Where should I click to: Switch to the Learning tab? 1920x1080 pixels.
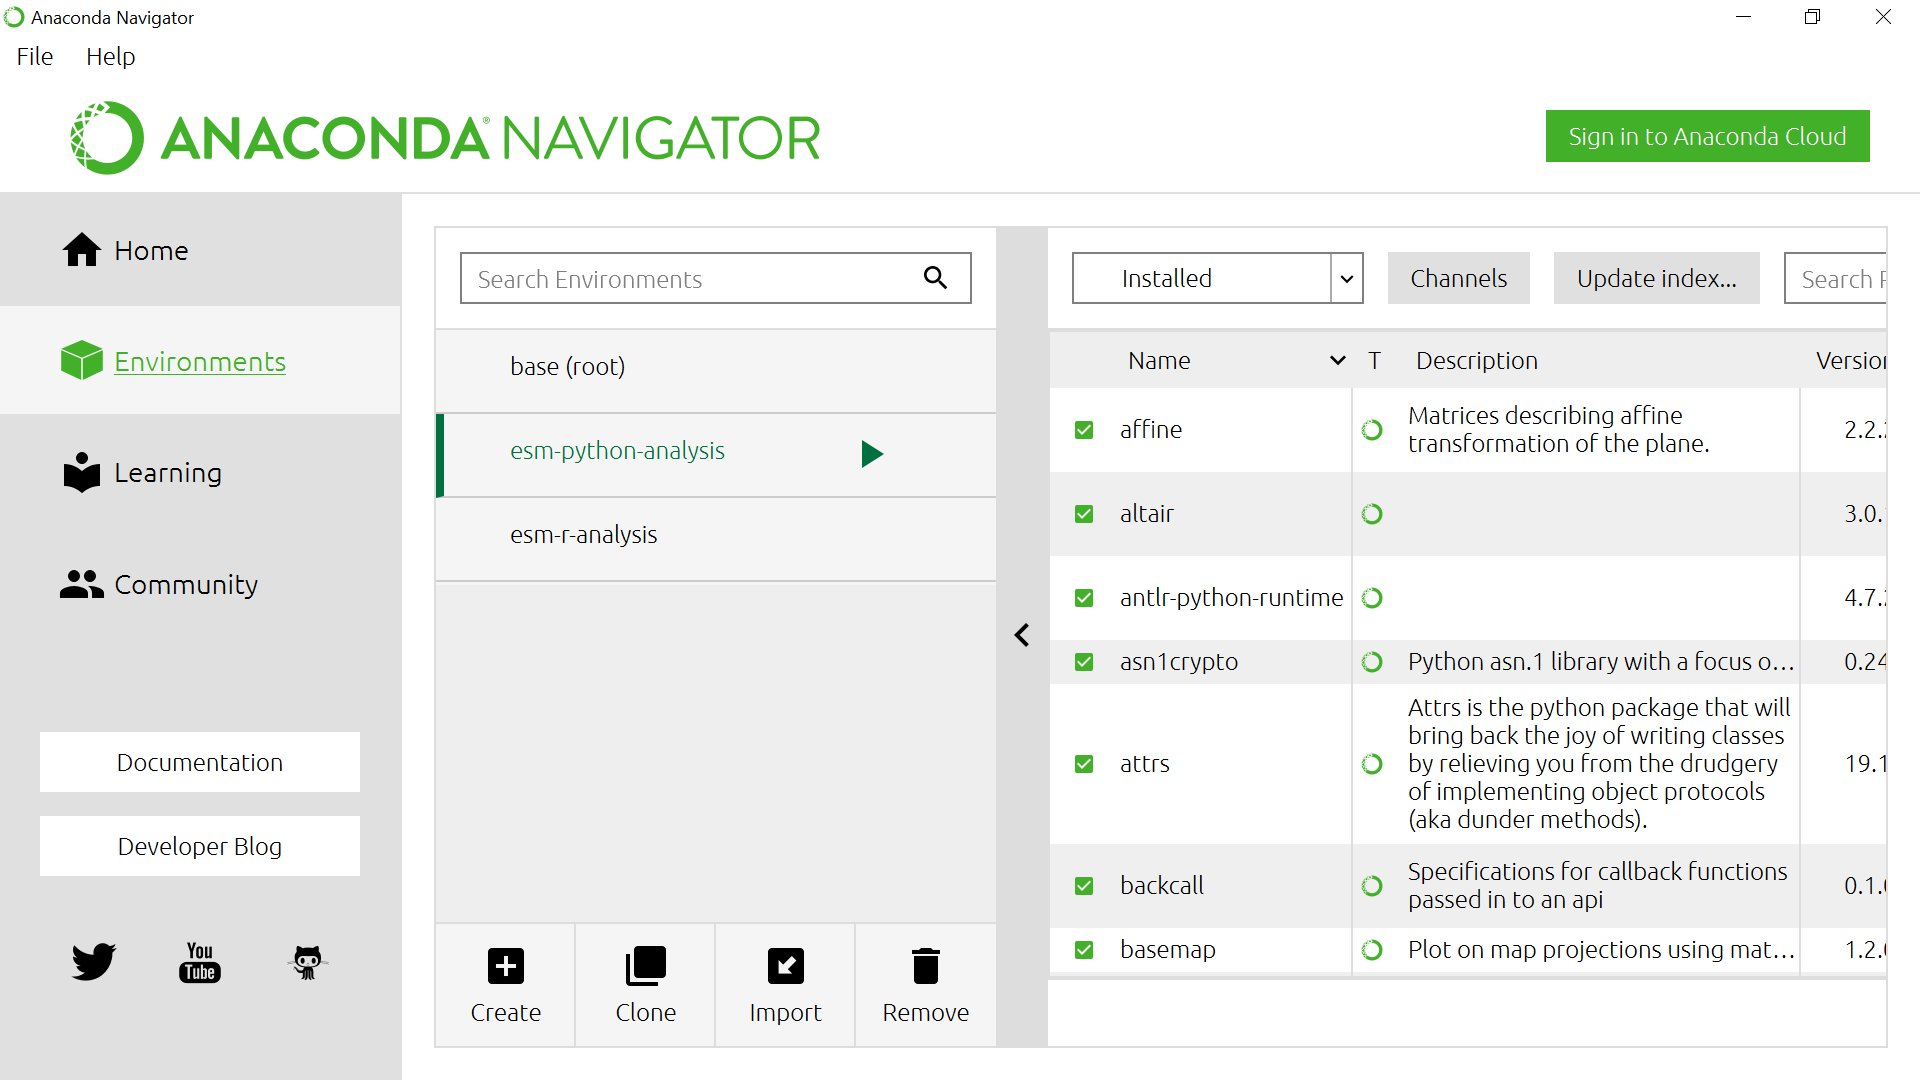[167, 473]
